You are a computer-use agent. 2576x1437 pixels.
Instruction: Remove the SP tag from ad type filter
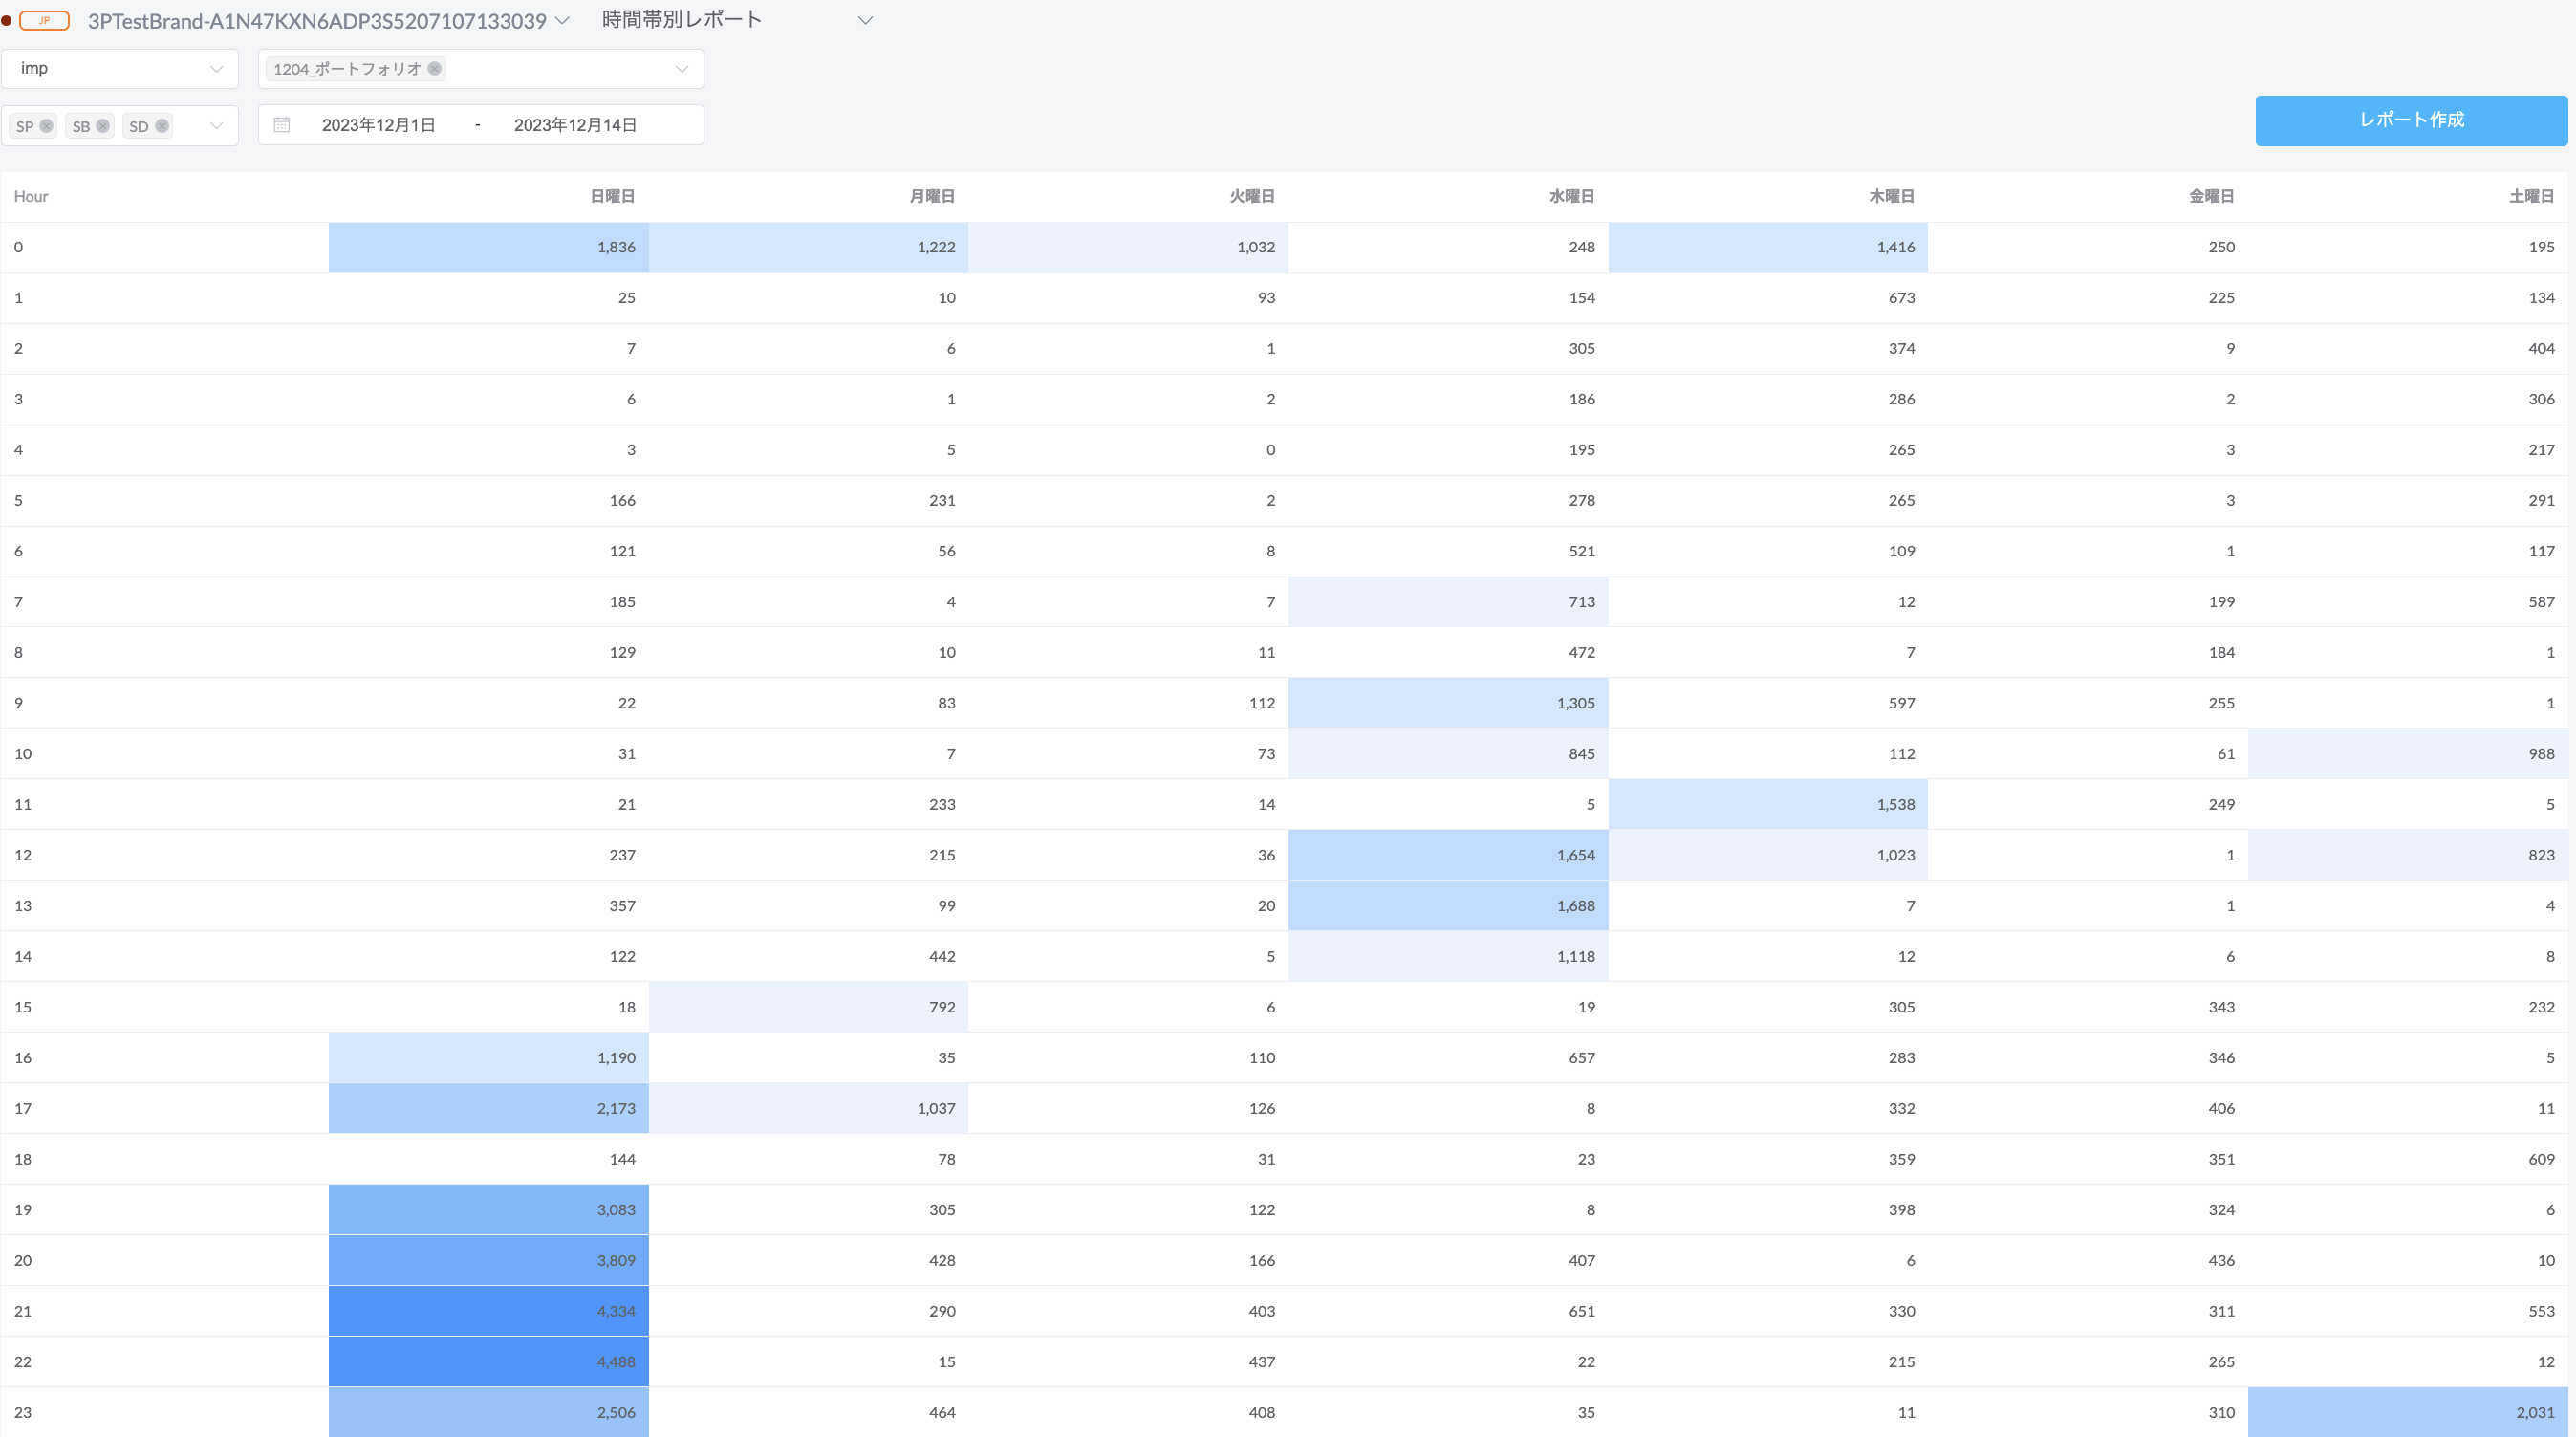click(x=46, y=126)
